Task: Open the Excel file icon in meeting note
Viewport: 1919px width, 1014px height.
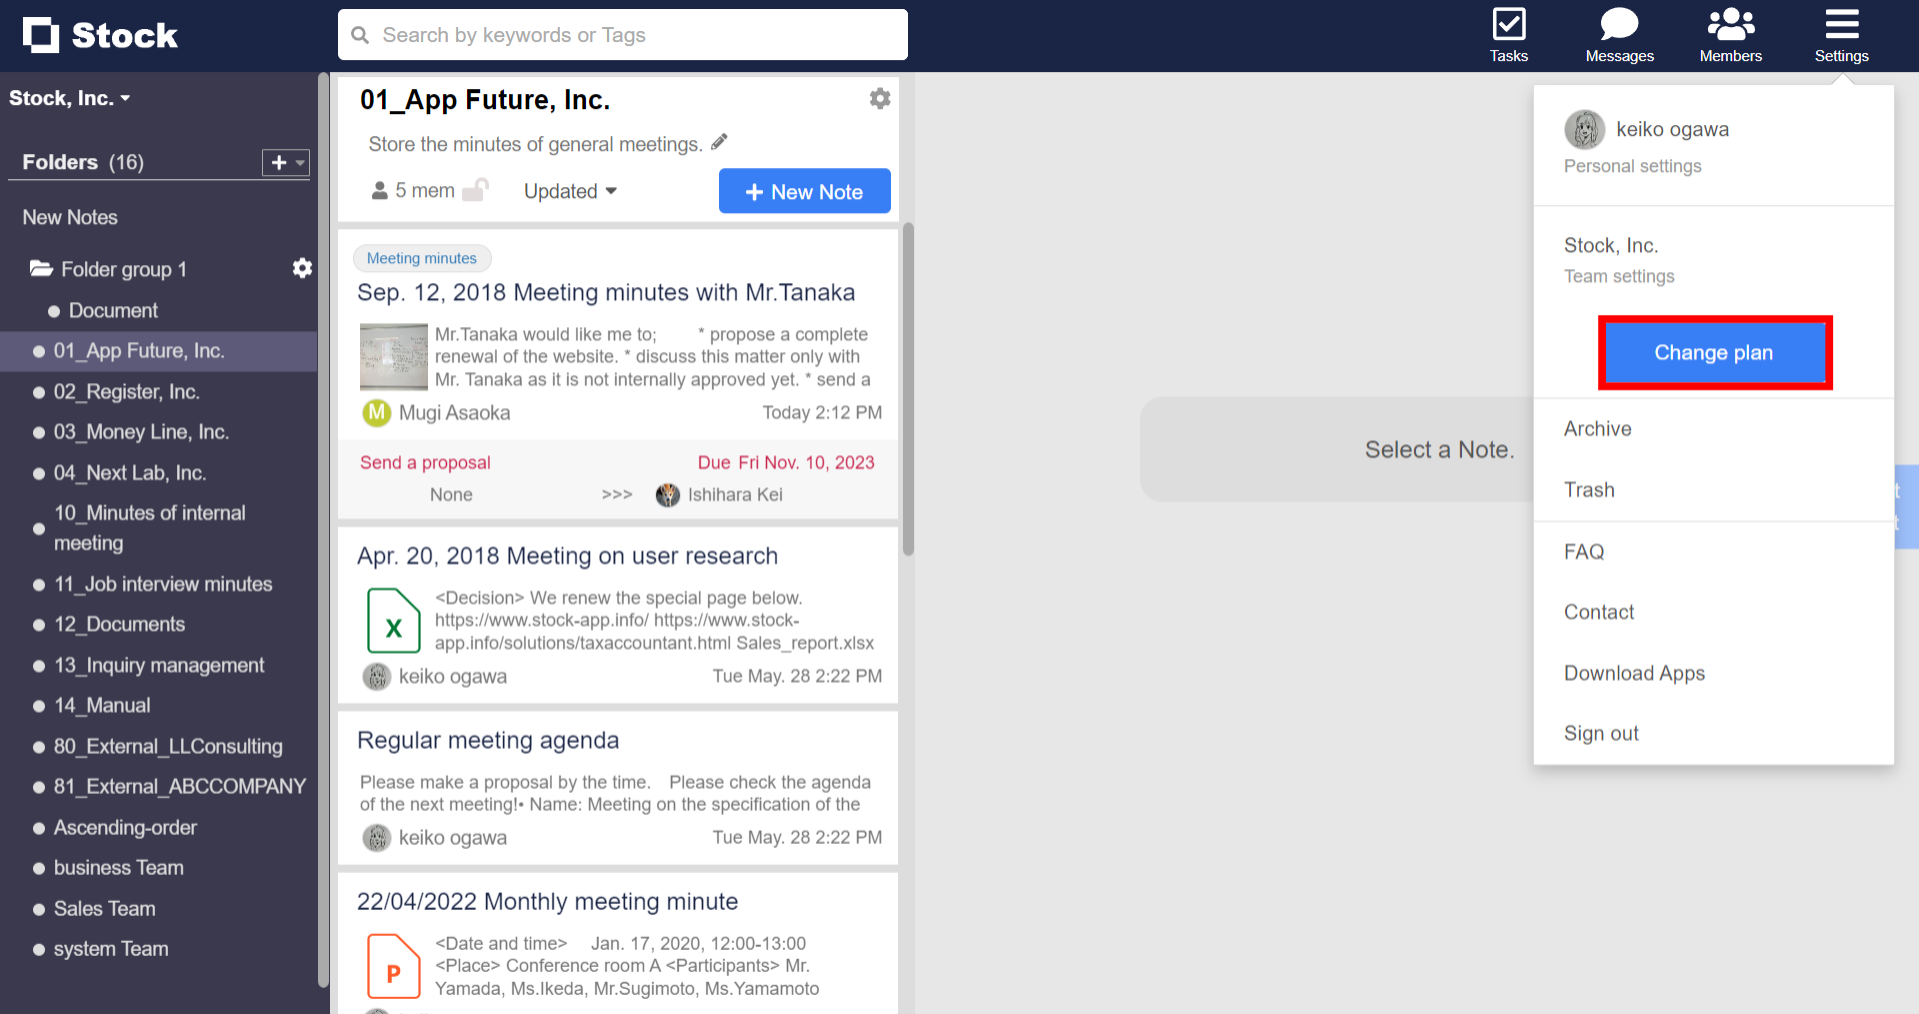Action: pos(393,620)
